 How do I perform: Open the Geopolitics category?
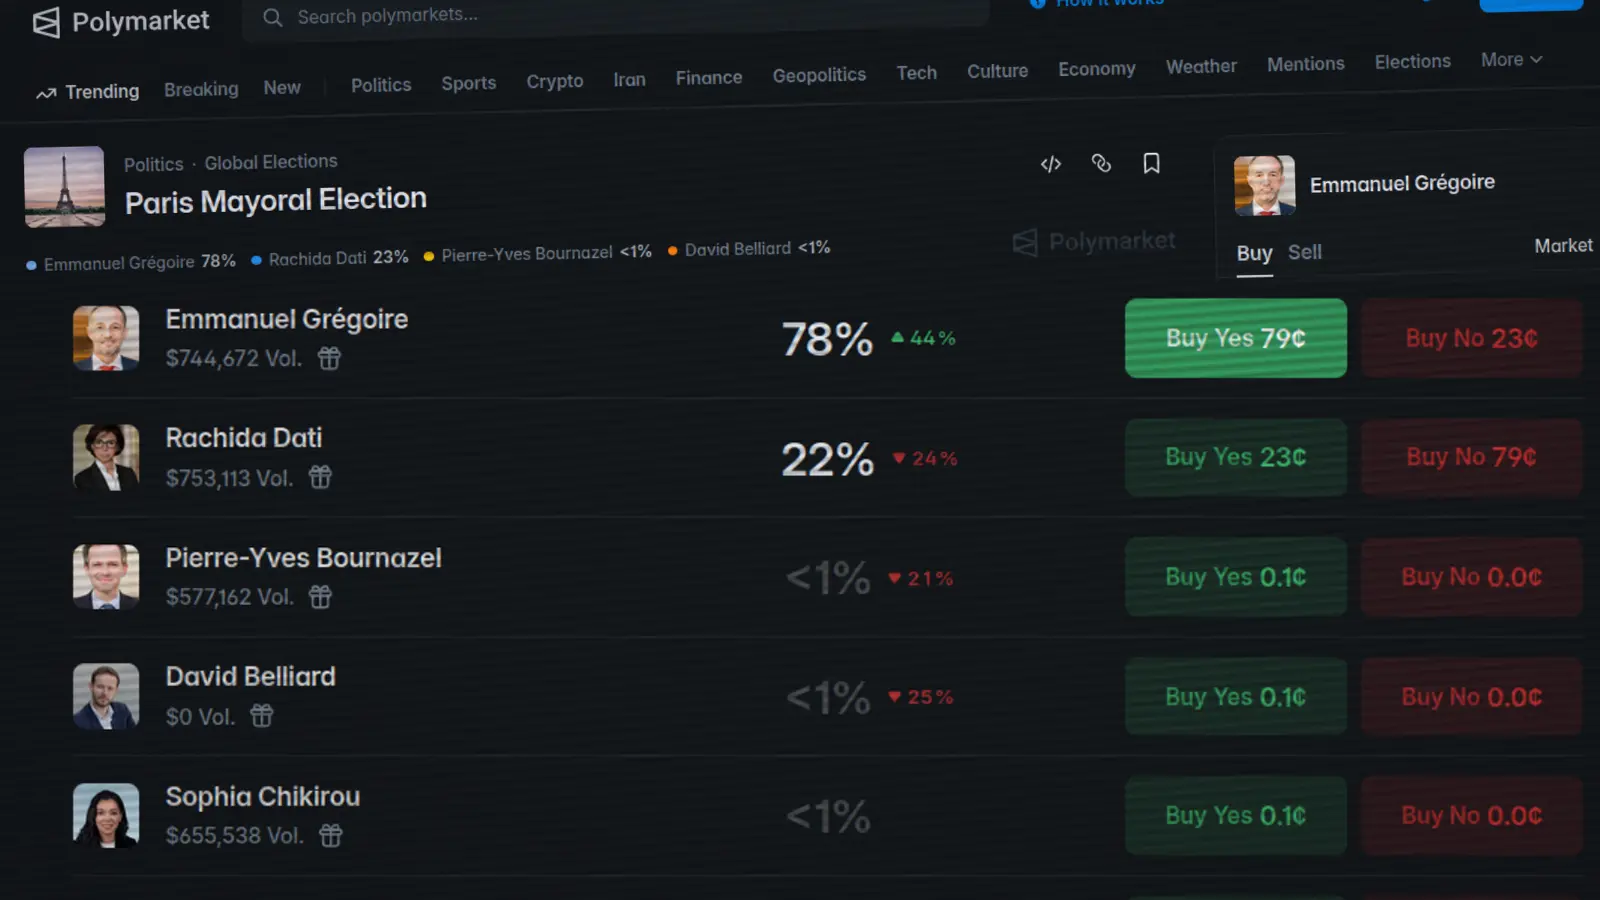(x=819, y=75)
